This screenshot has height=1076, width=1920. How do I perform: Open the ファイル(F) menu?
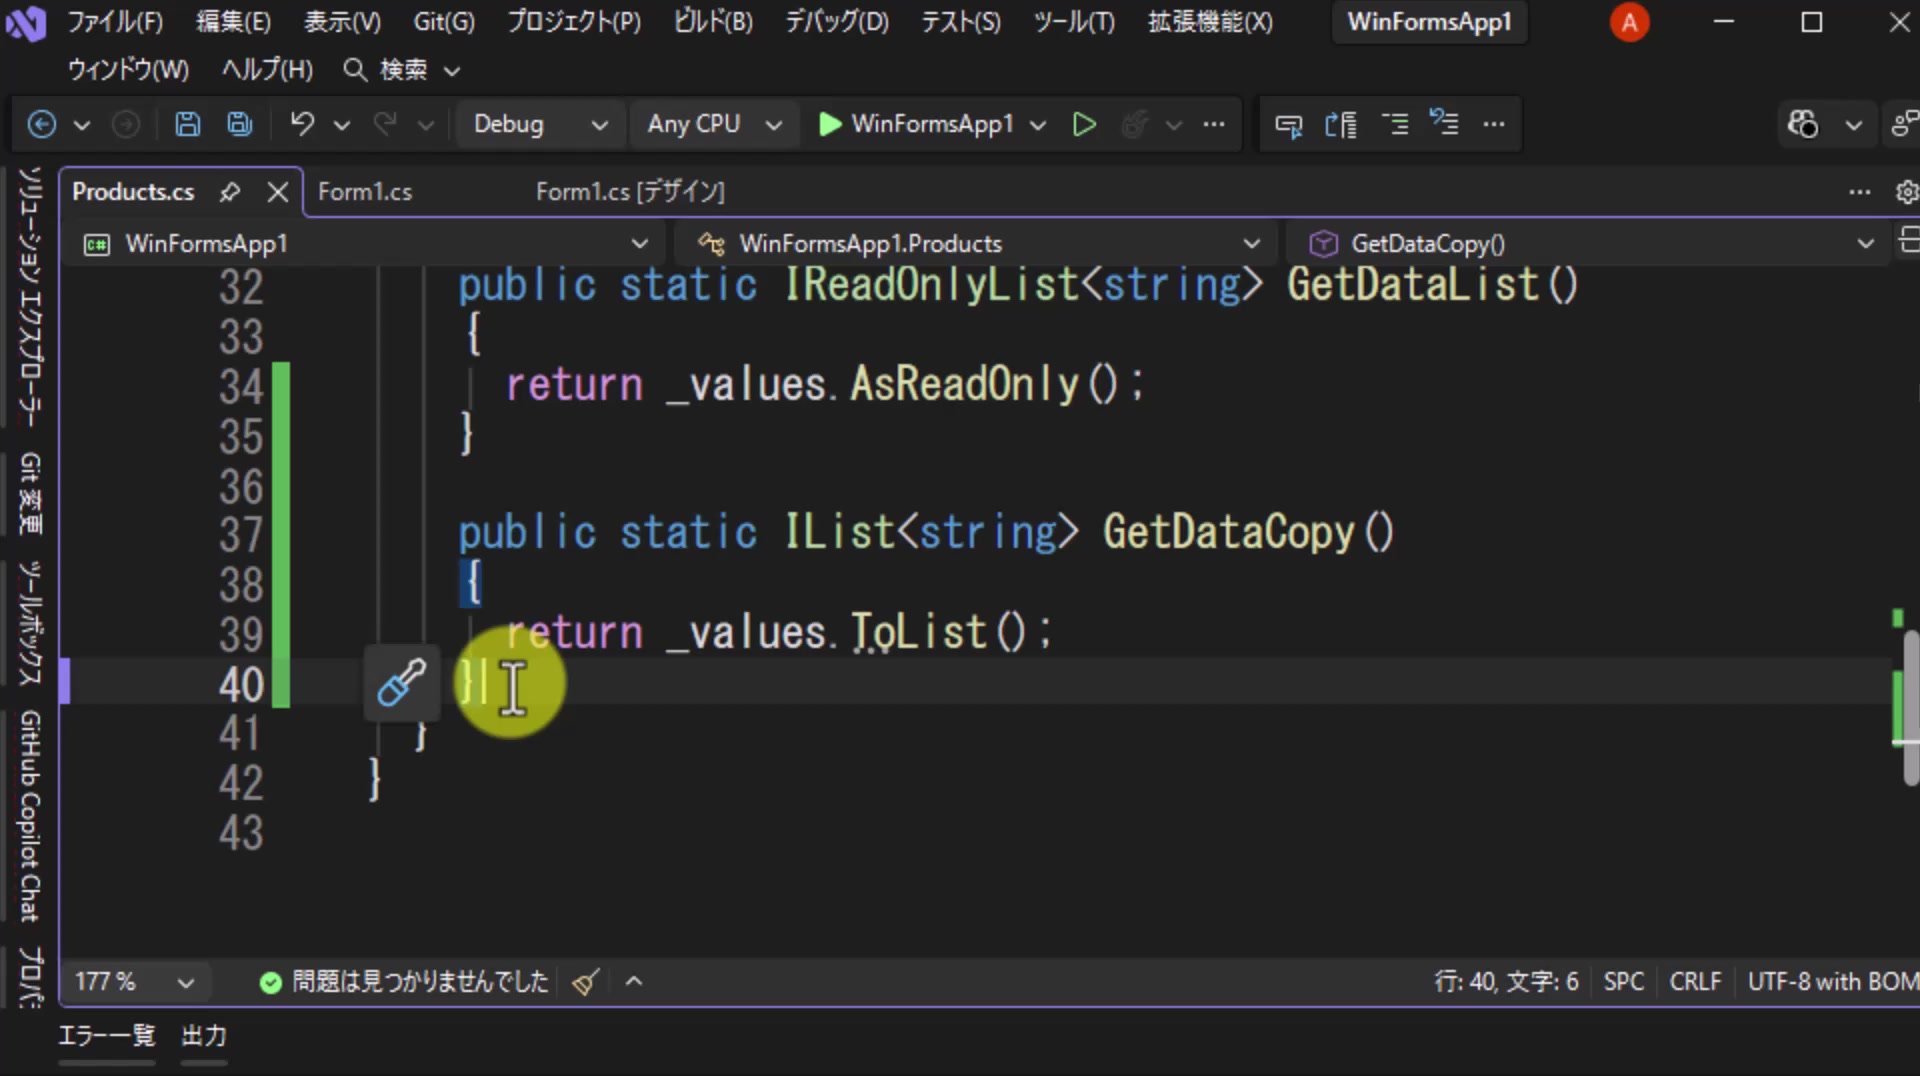pyautogui.click(x=115, y=22)
